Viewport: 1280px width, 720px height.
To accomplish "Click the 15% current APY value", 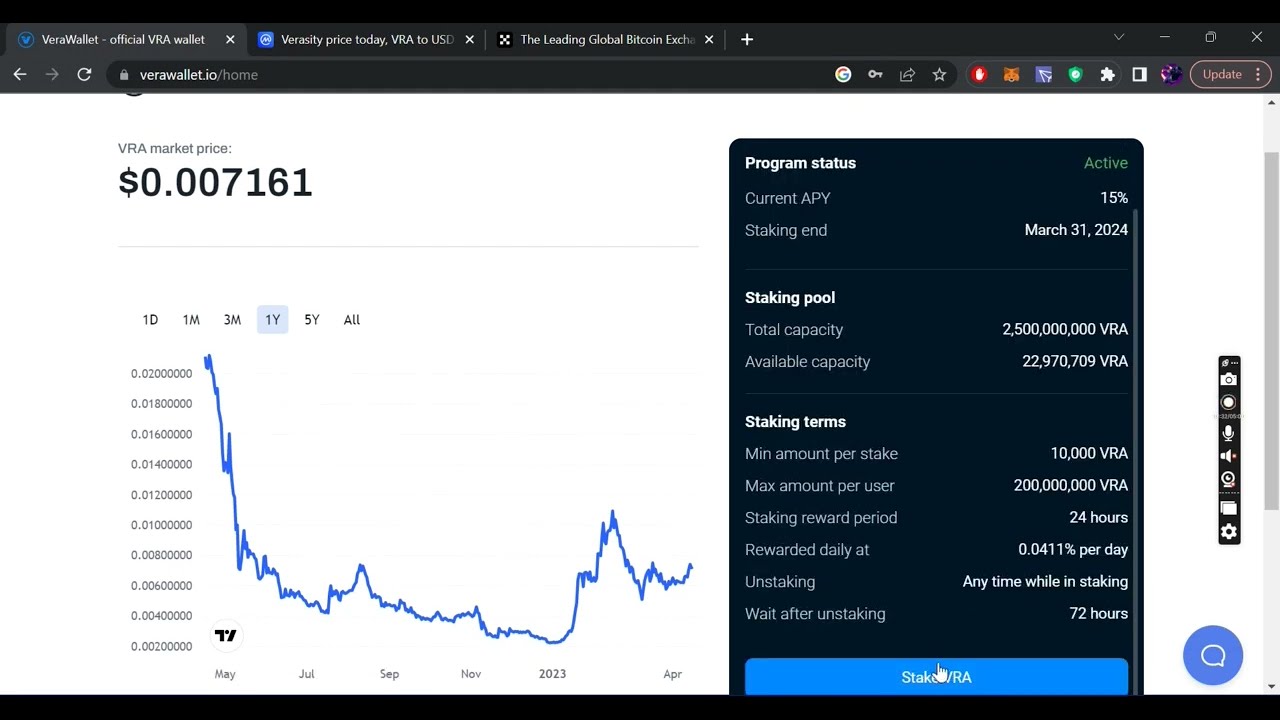I will pos(1114,198).
